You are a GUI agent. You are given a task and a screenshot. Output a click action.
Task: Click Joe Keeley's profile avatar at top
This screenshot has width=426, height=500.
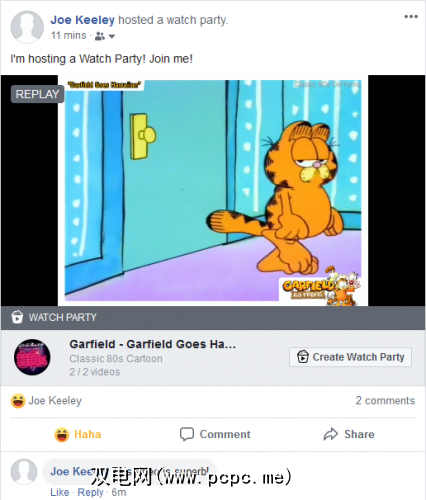click(x=27, y=27)
